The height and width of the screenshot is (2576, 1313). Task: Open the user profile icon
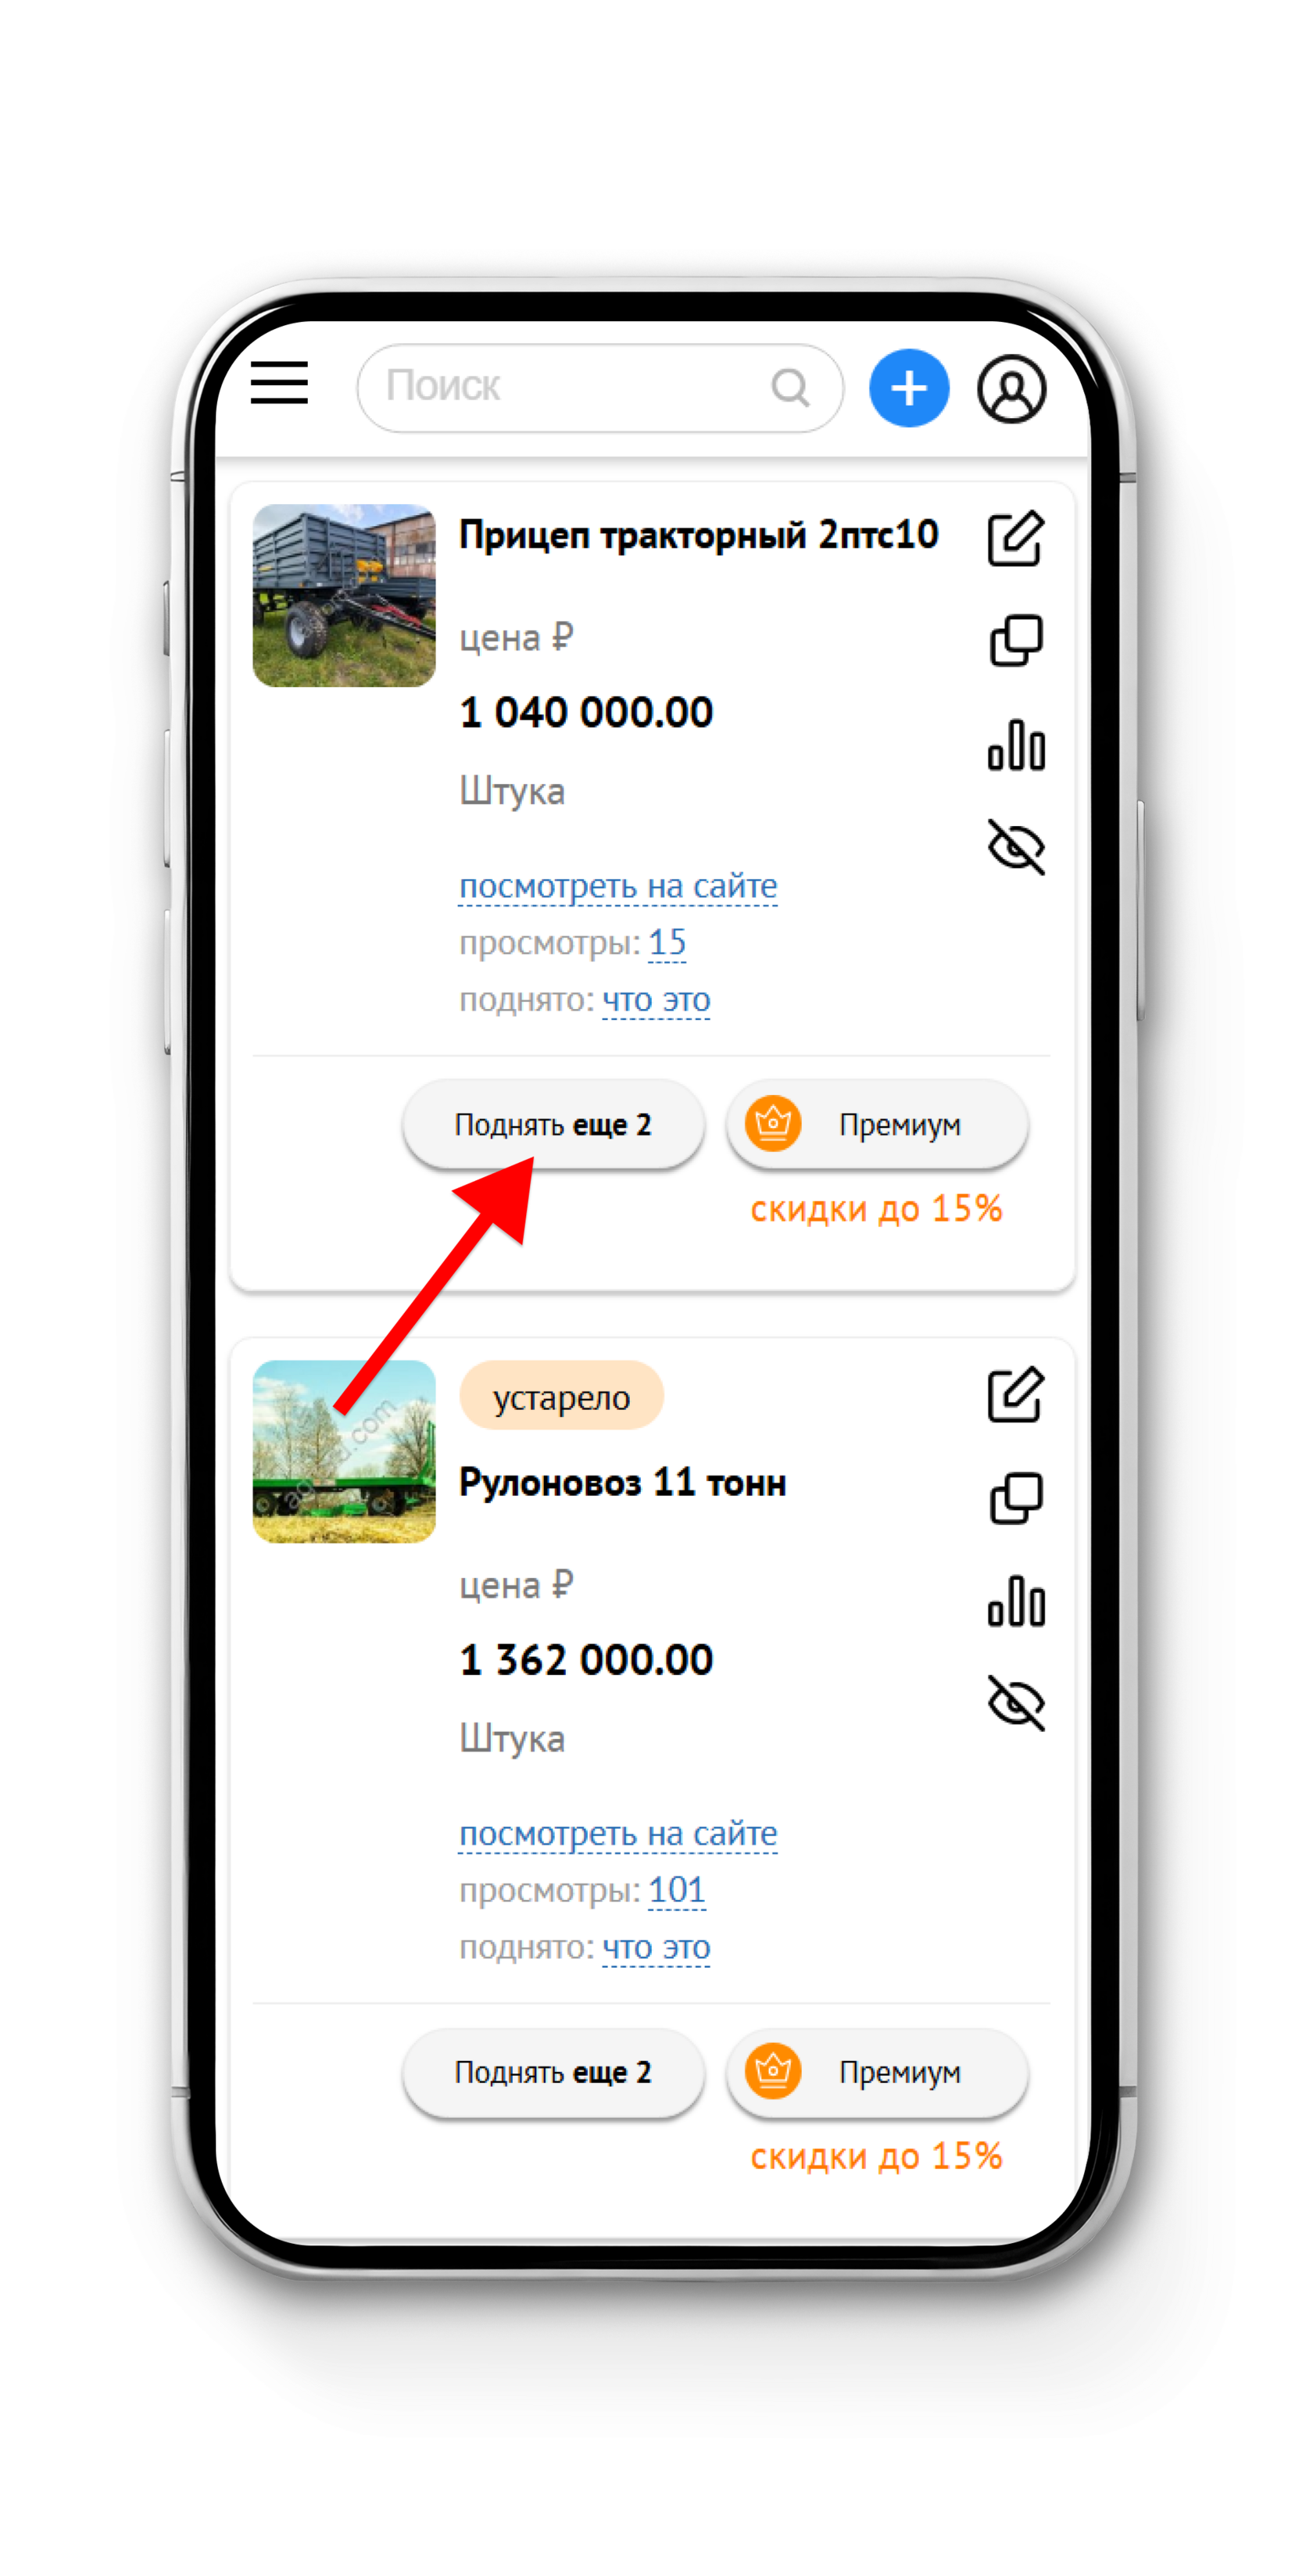tap(1012, 388)
